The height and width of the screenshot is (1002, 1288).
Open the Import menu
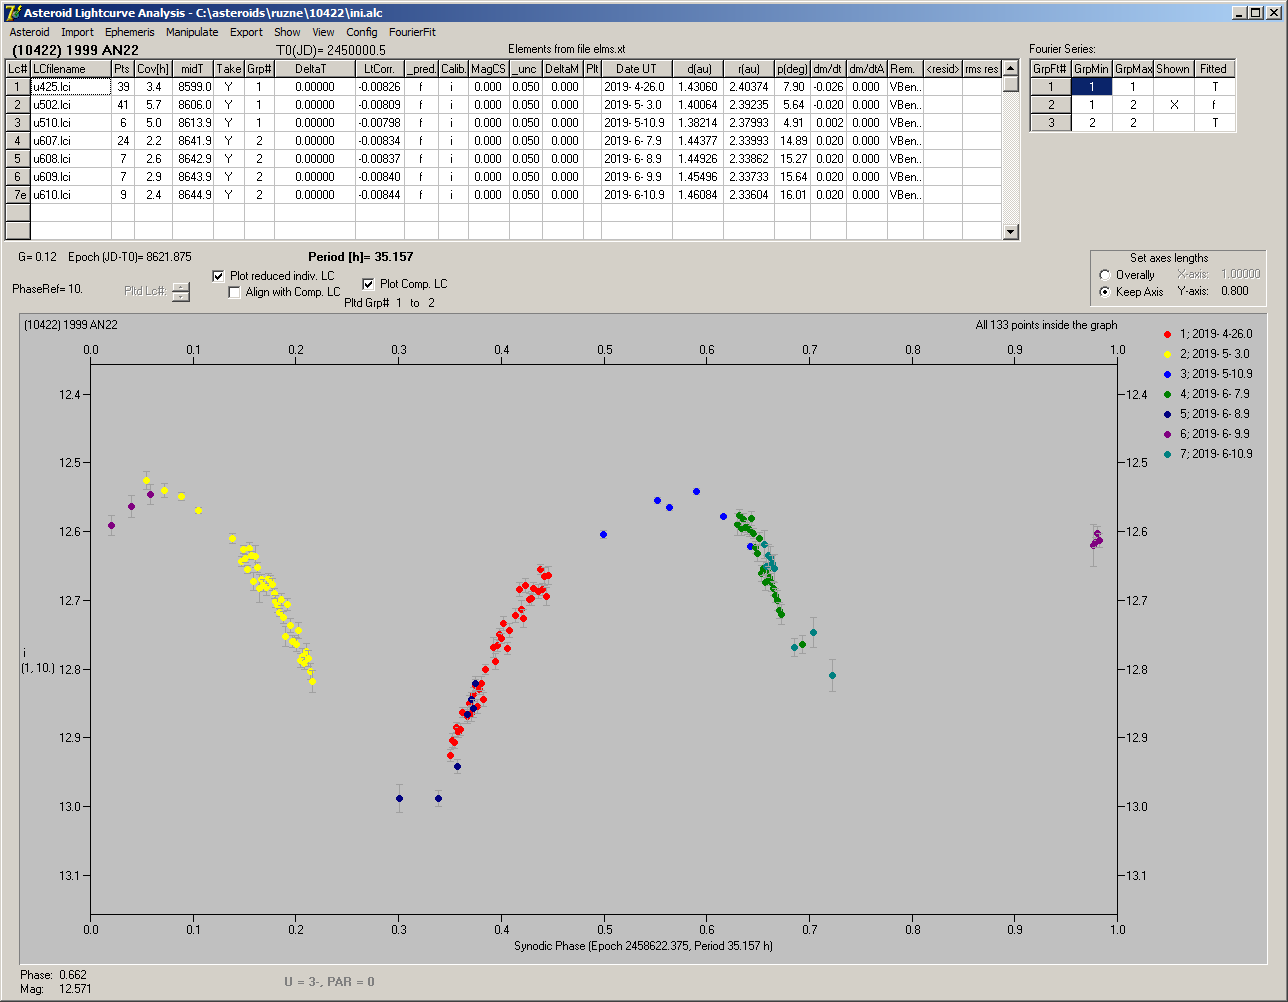tap(77, 32)
